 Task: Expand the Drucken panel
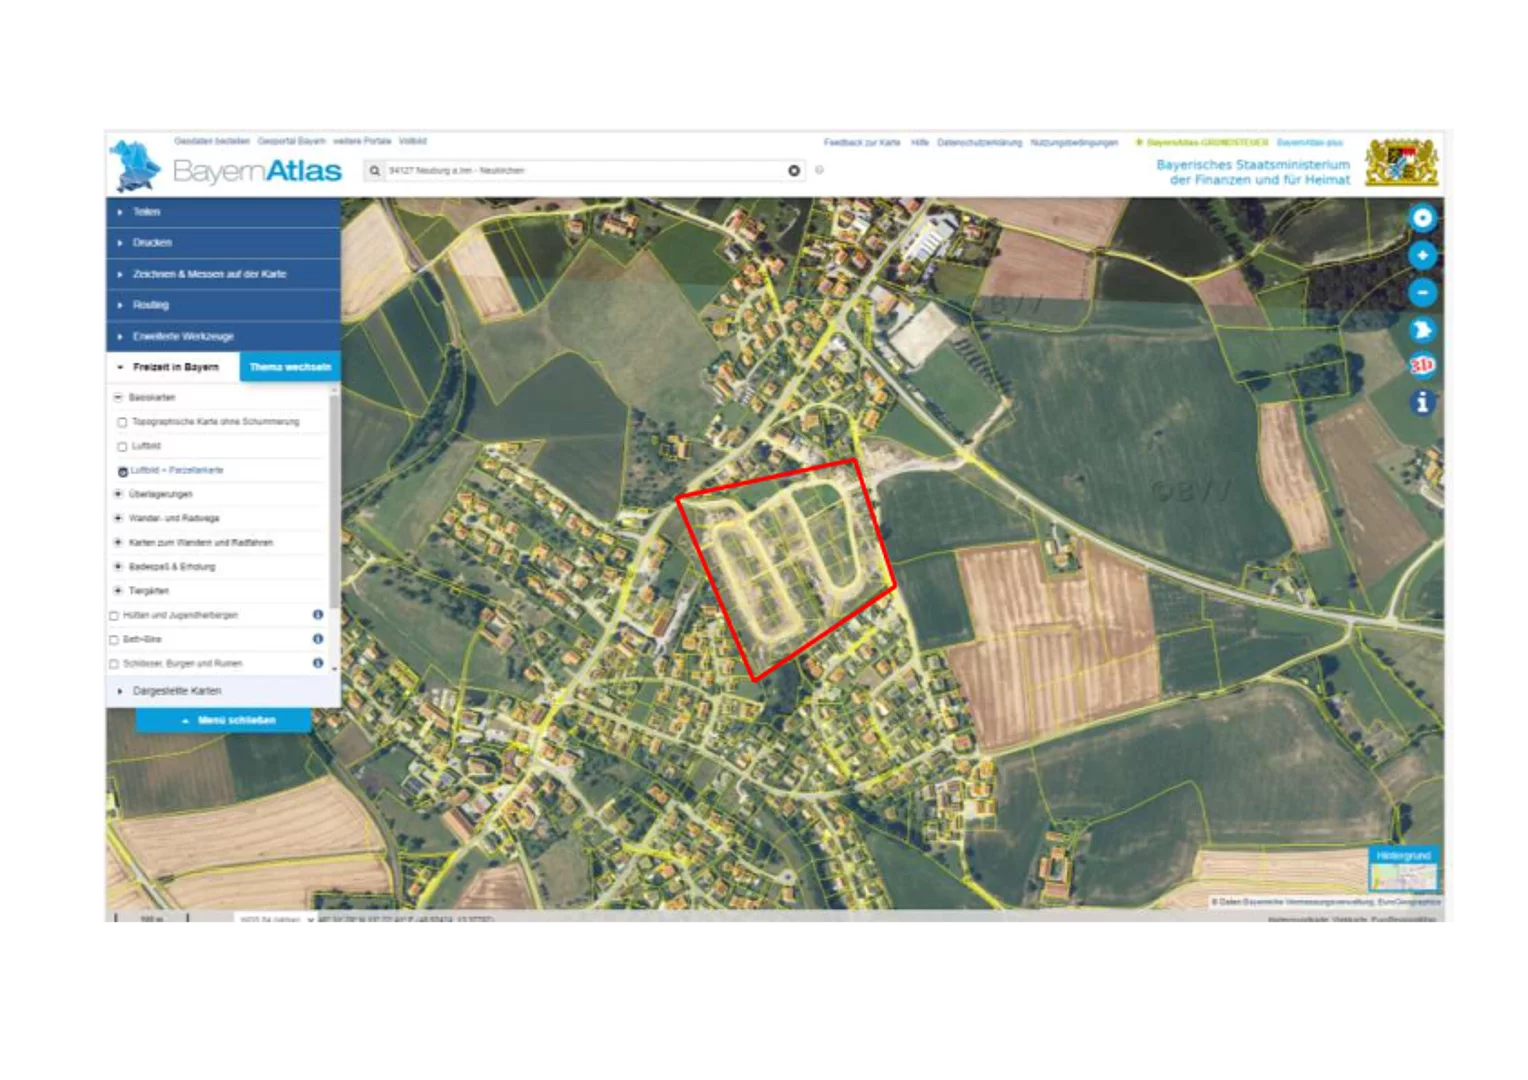point(152,243)
